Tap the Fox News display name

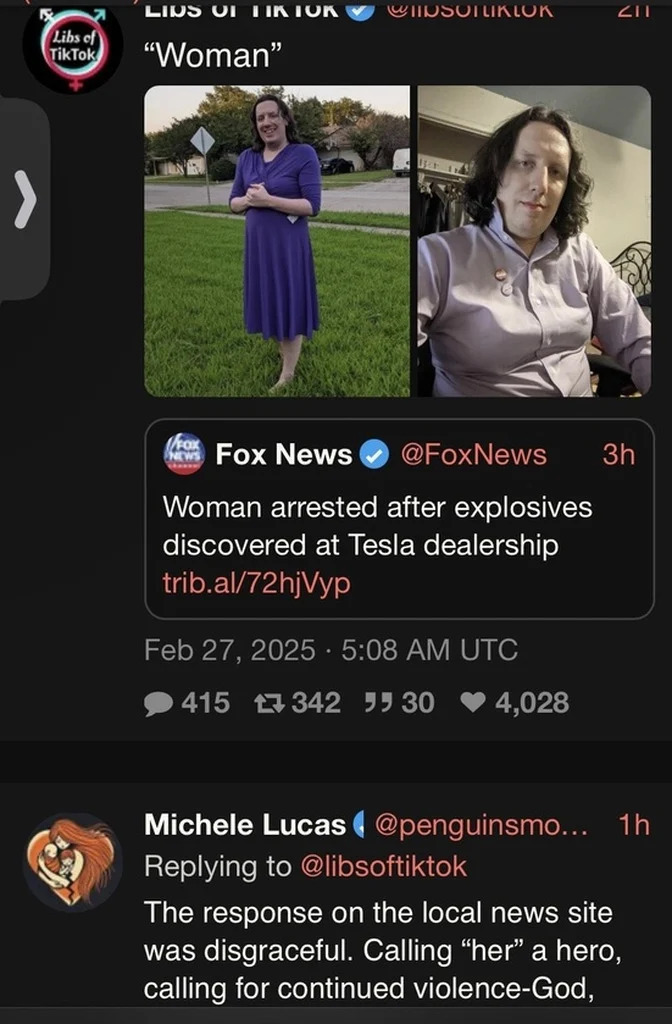coord(284,455)
